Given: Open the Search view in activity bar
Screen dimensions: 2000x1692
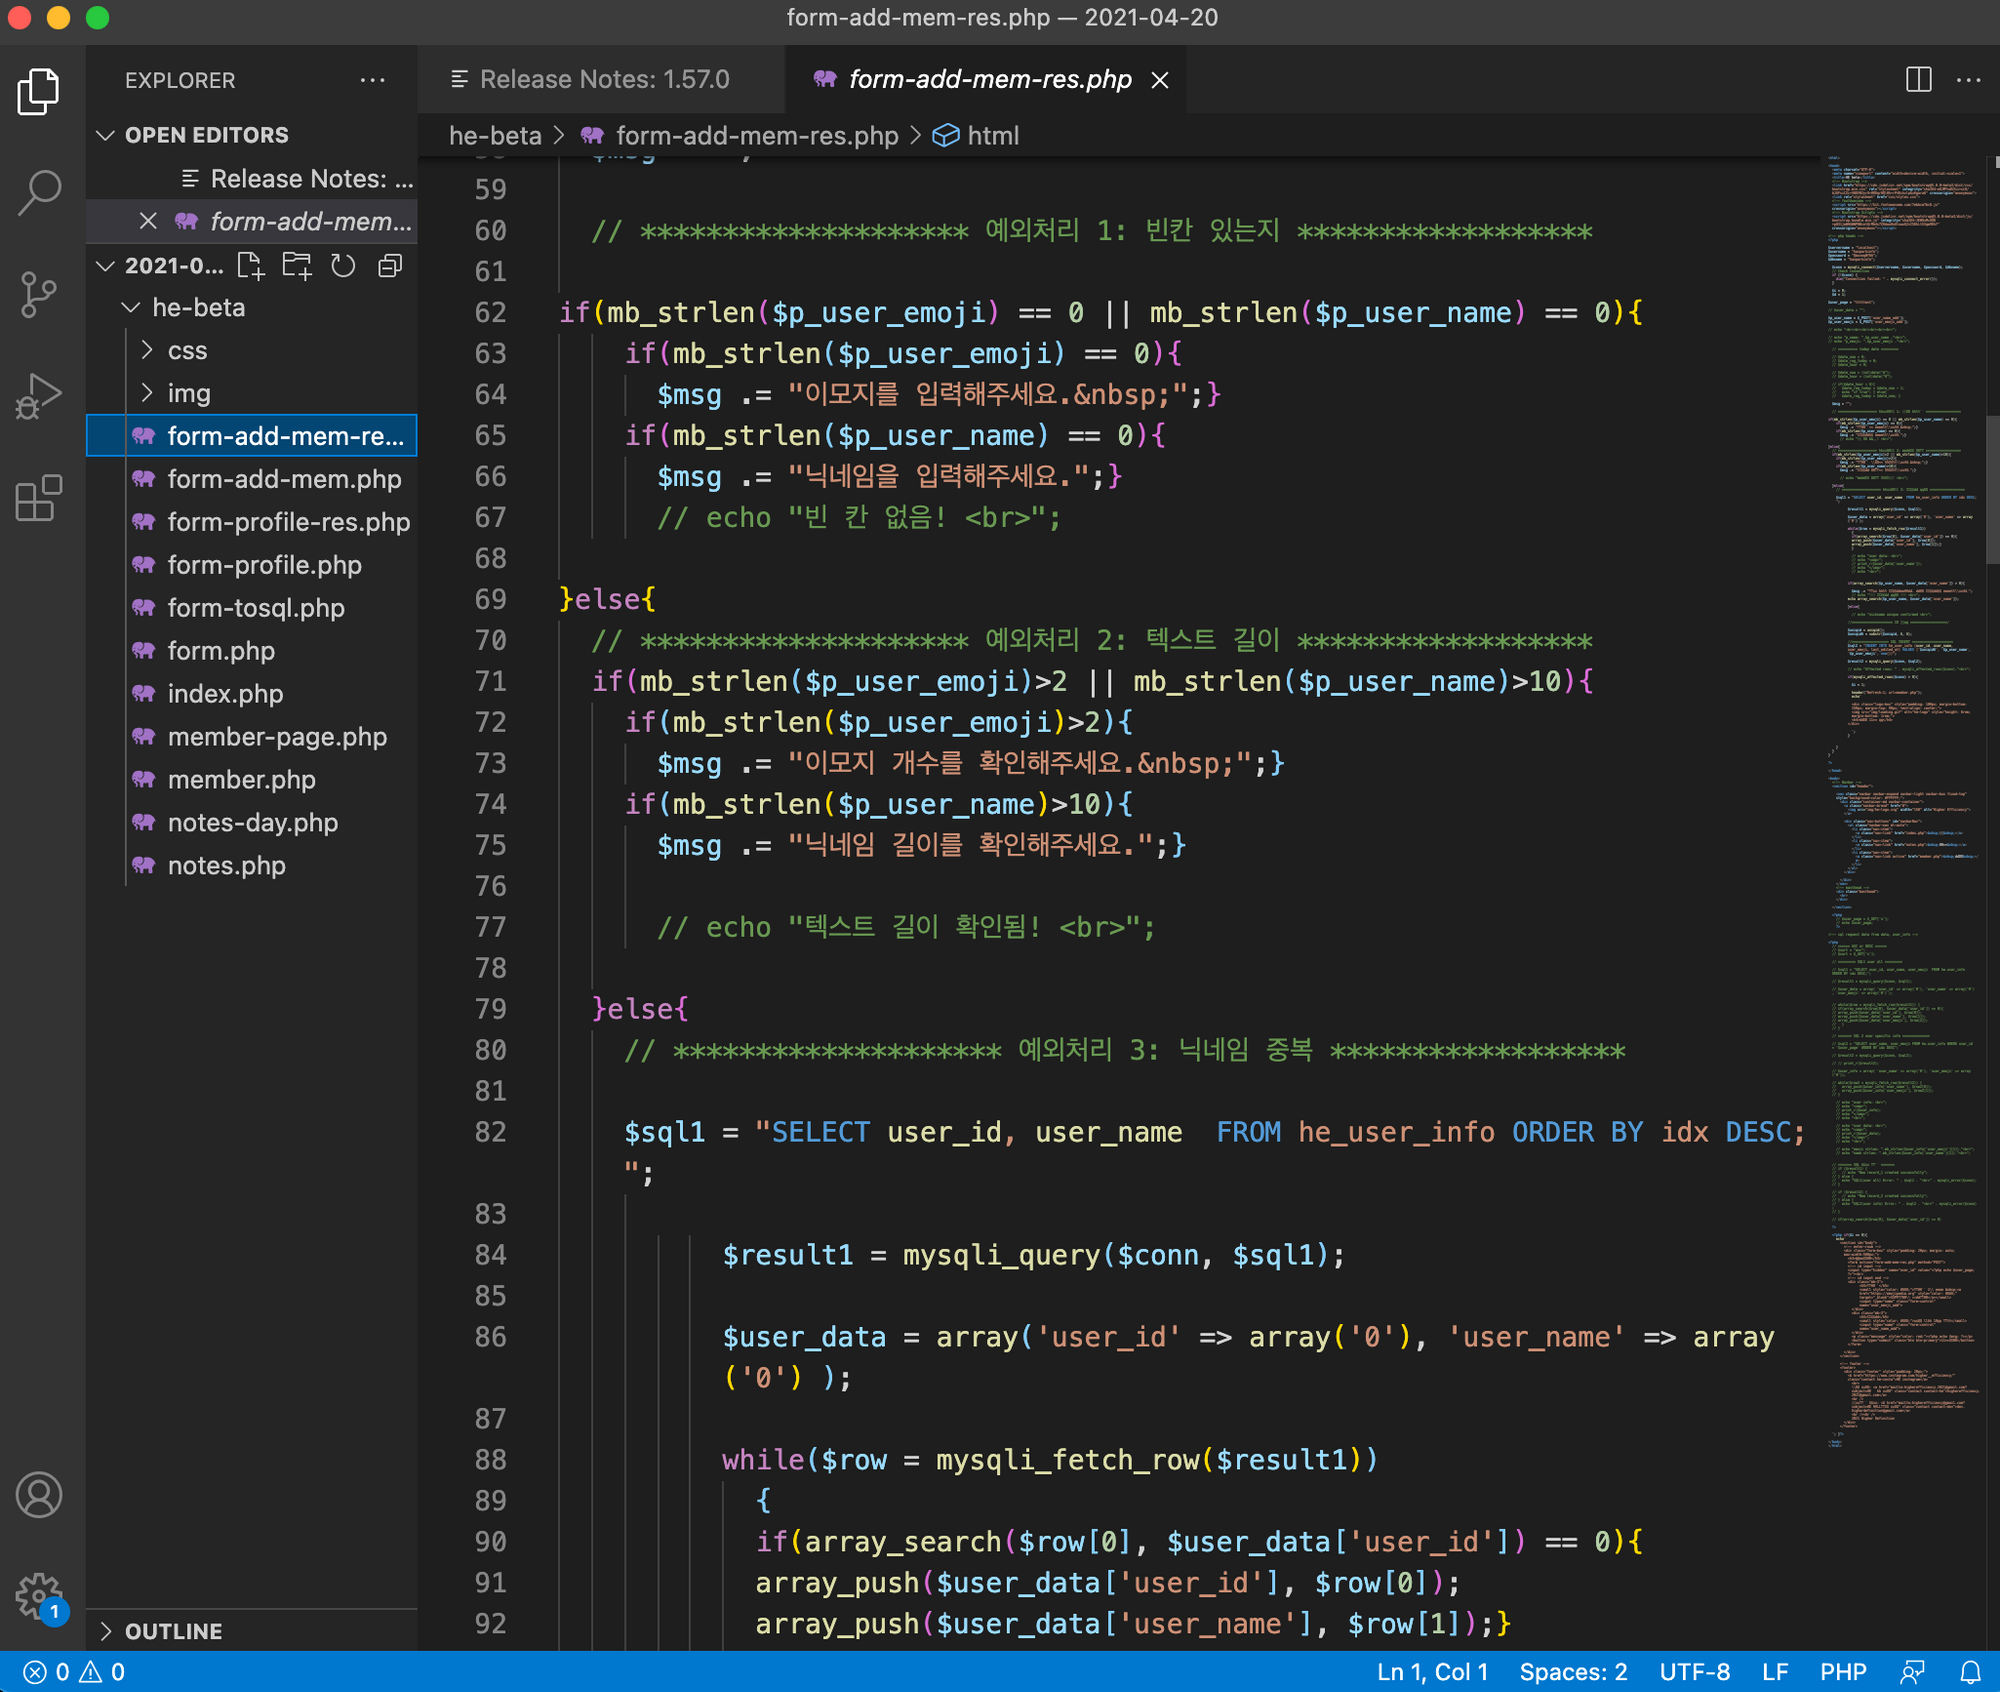Looking at the screenshot, I should (40, 192).
